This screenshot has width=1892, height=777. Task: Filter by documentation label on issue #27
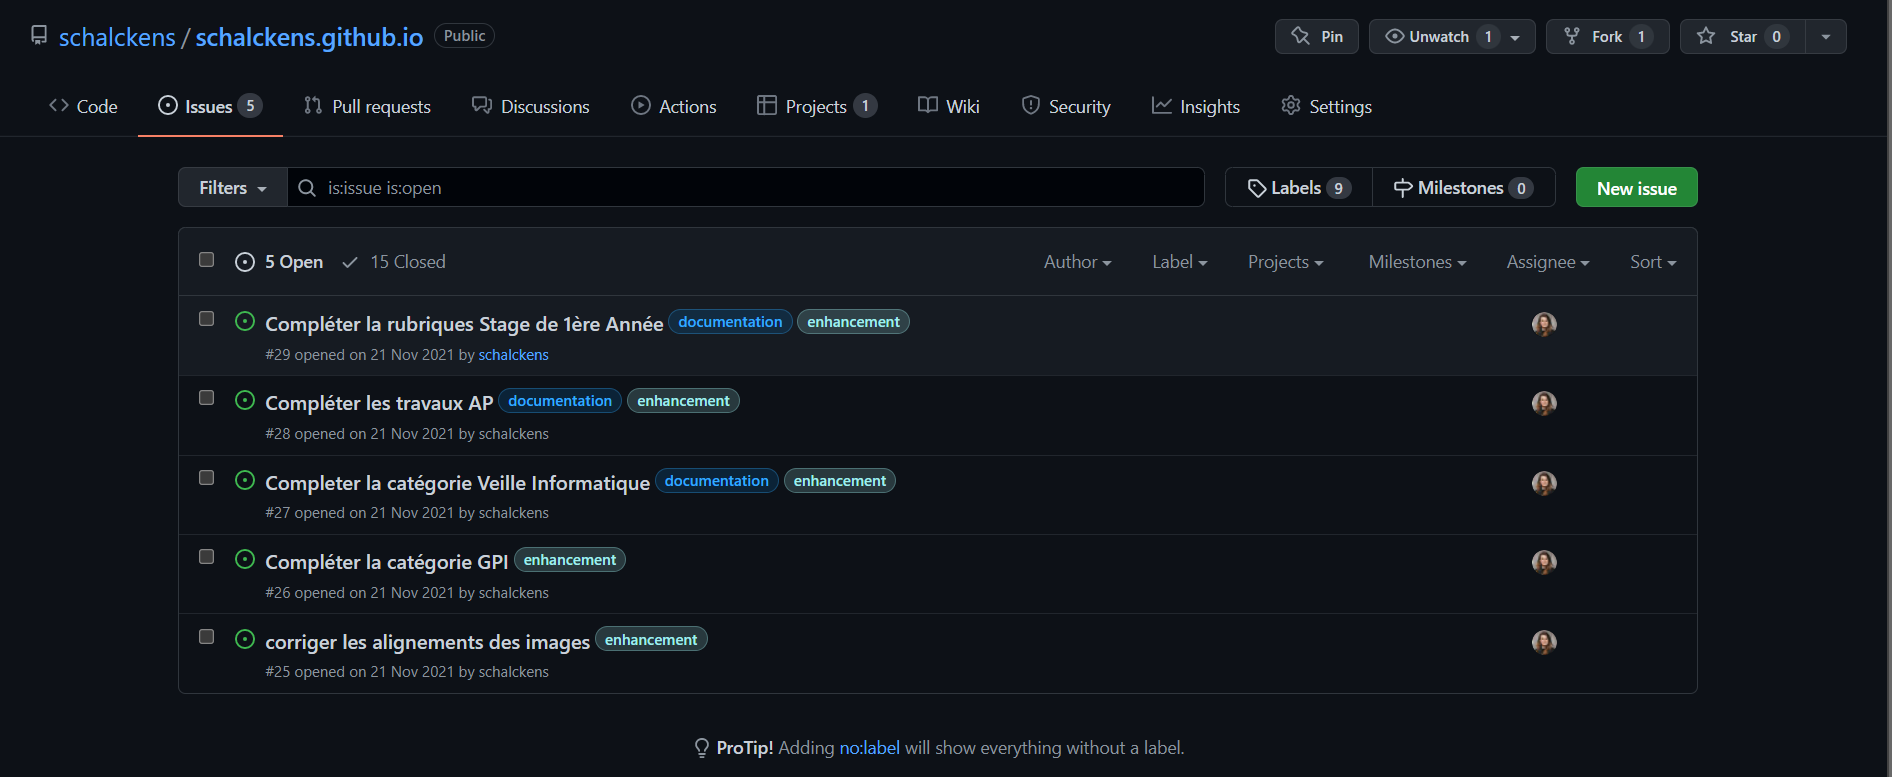coord(716,481)
